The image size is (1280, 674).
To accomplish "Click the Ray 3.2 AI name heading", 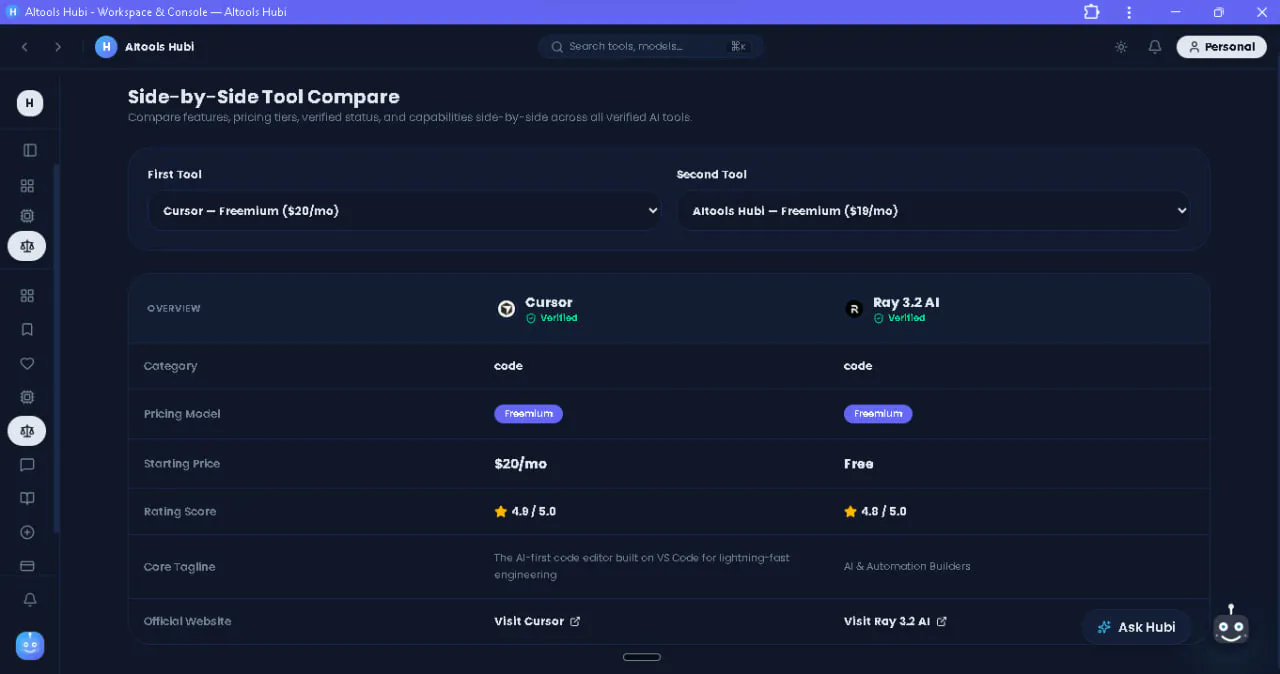I will 906,302.
